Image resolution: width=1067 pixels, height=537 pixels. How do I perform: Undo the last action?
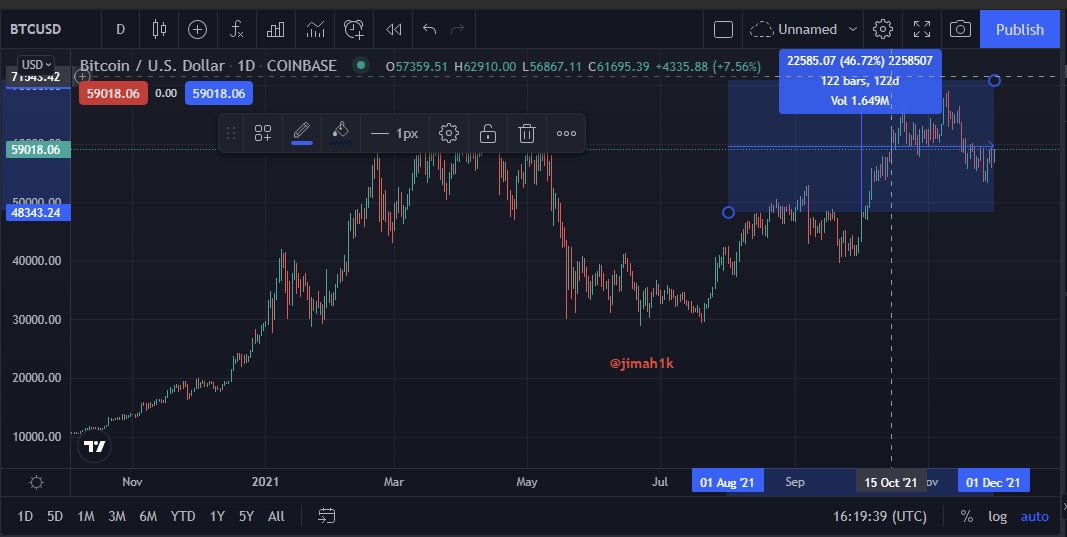tap(429, 29)
